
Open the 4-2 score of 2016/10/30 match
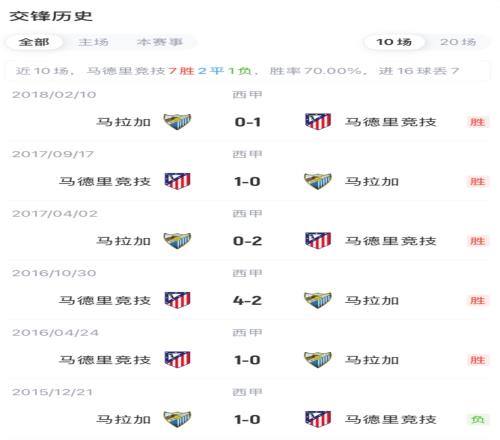pos(247,301)
